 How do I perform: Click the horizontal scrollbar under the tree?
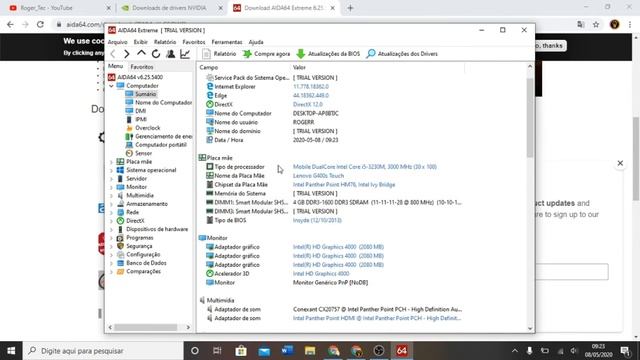[146, 327]
